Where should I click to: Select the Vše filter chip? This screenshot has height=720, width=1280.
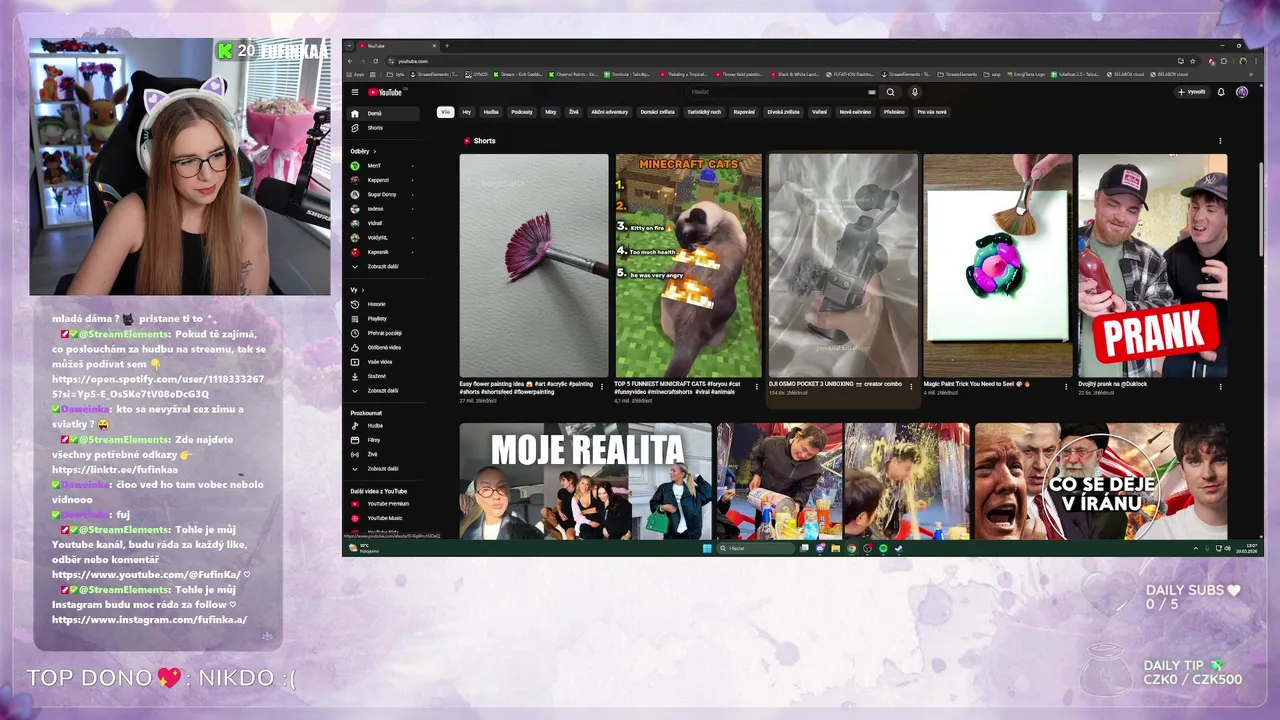[x=445, y=112]
